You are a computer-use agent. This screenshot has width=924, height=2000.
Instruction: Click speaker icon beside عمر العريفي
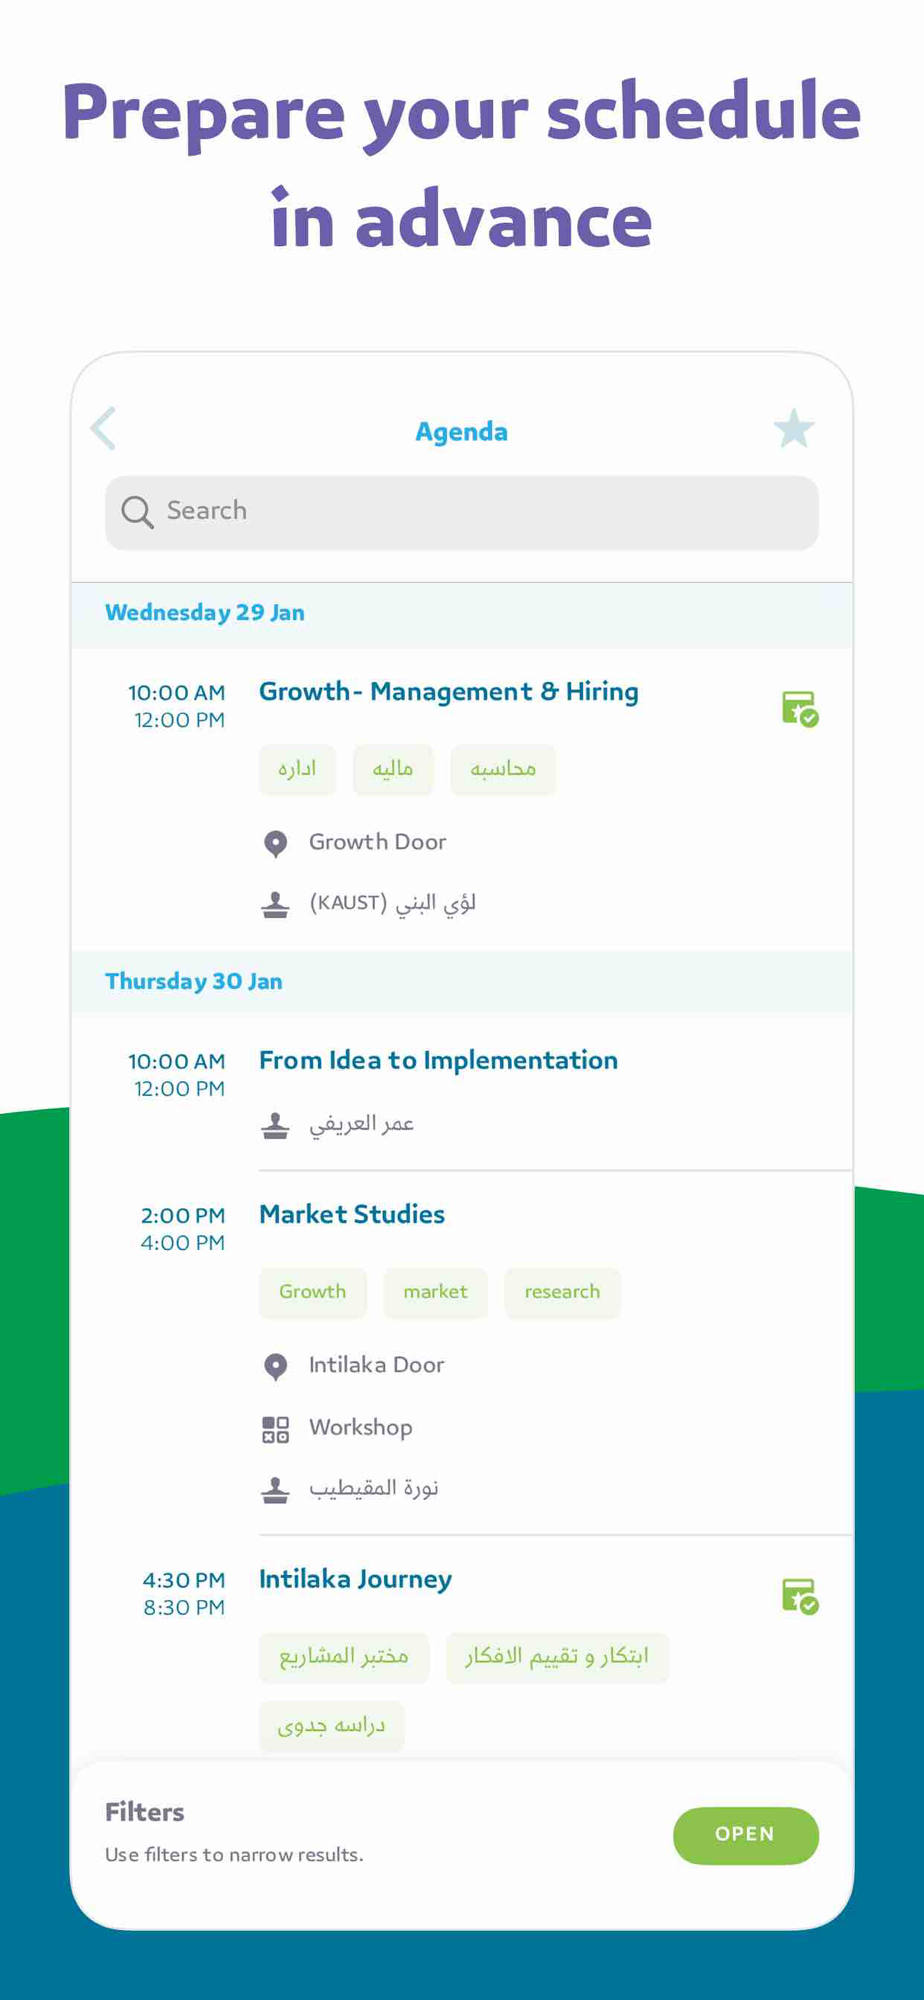(275, 1126)
